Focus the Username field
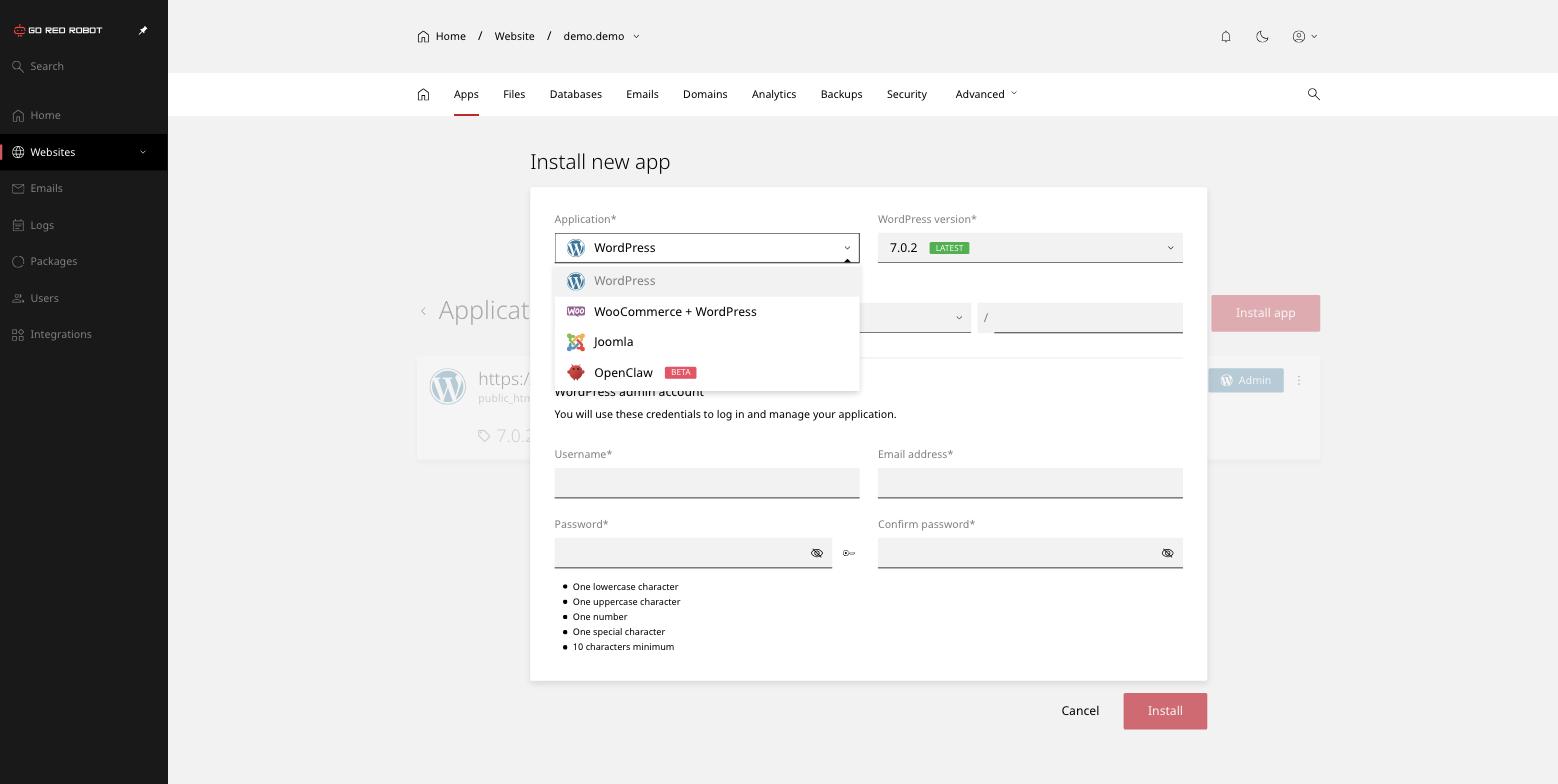 [x=707, y=483]
